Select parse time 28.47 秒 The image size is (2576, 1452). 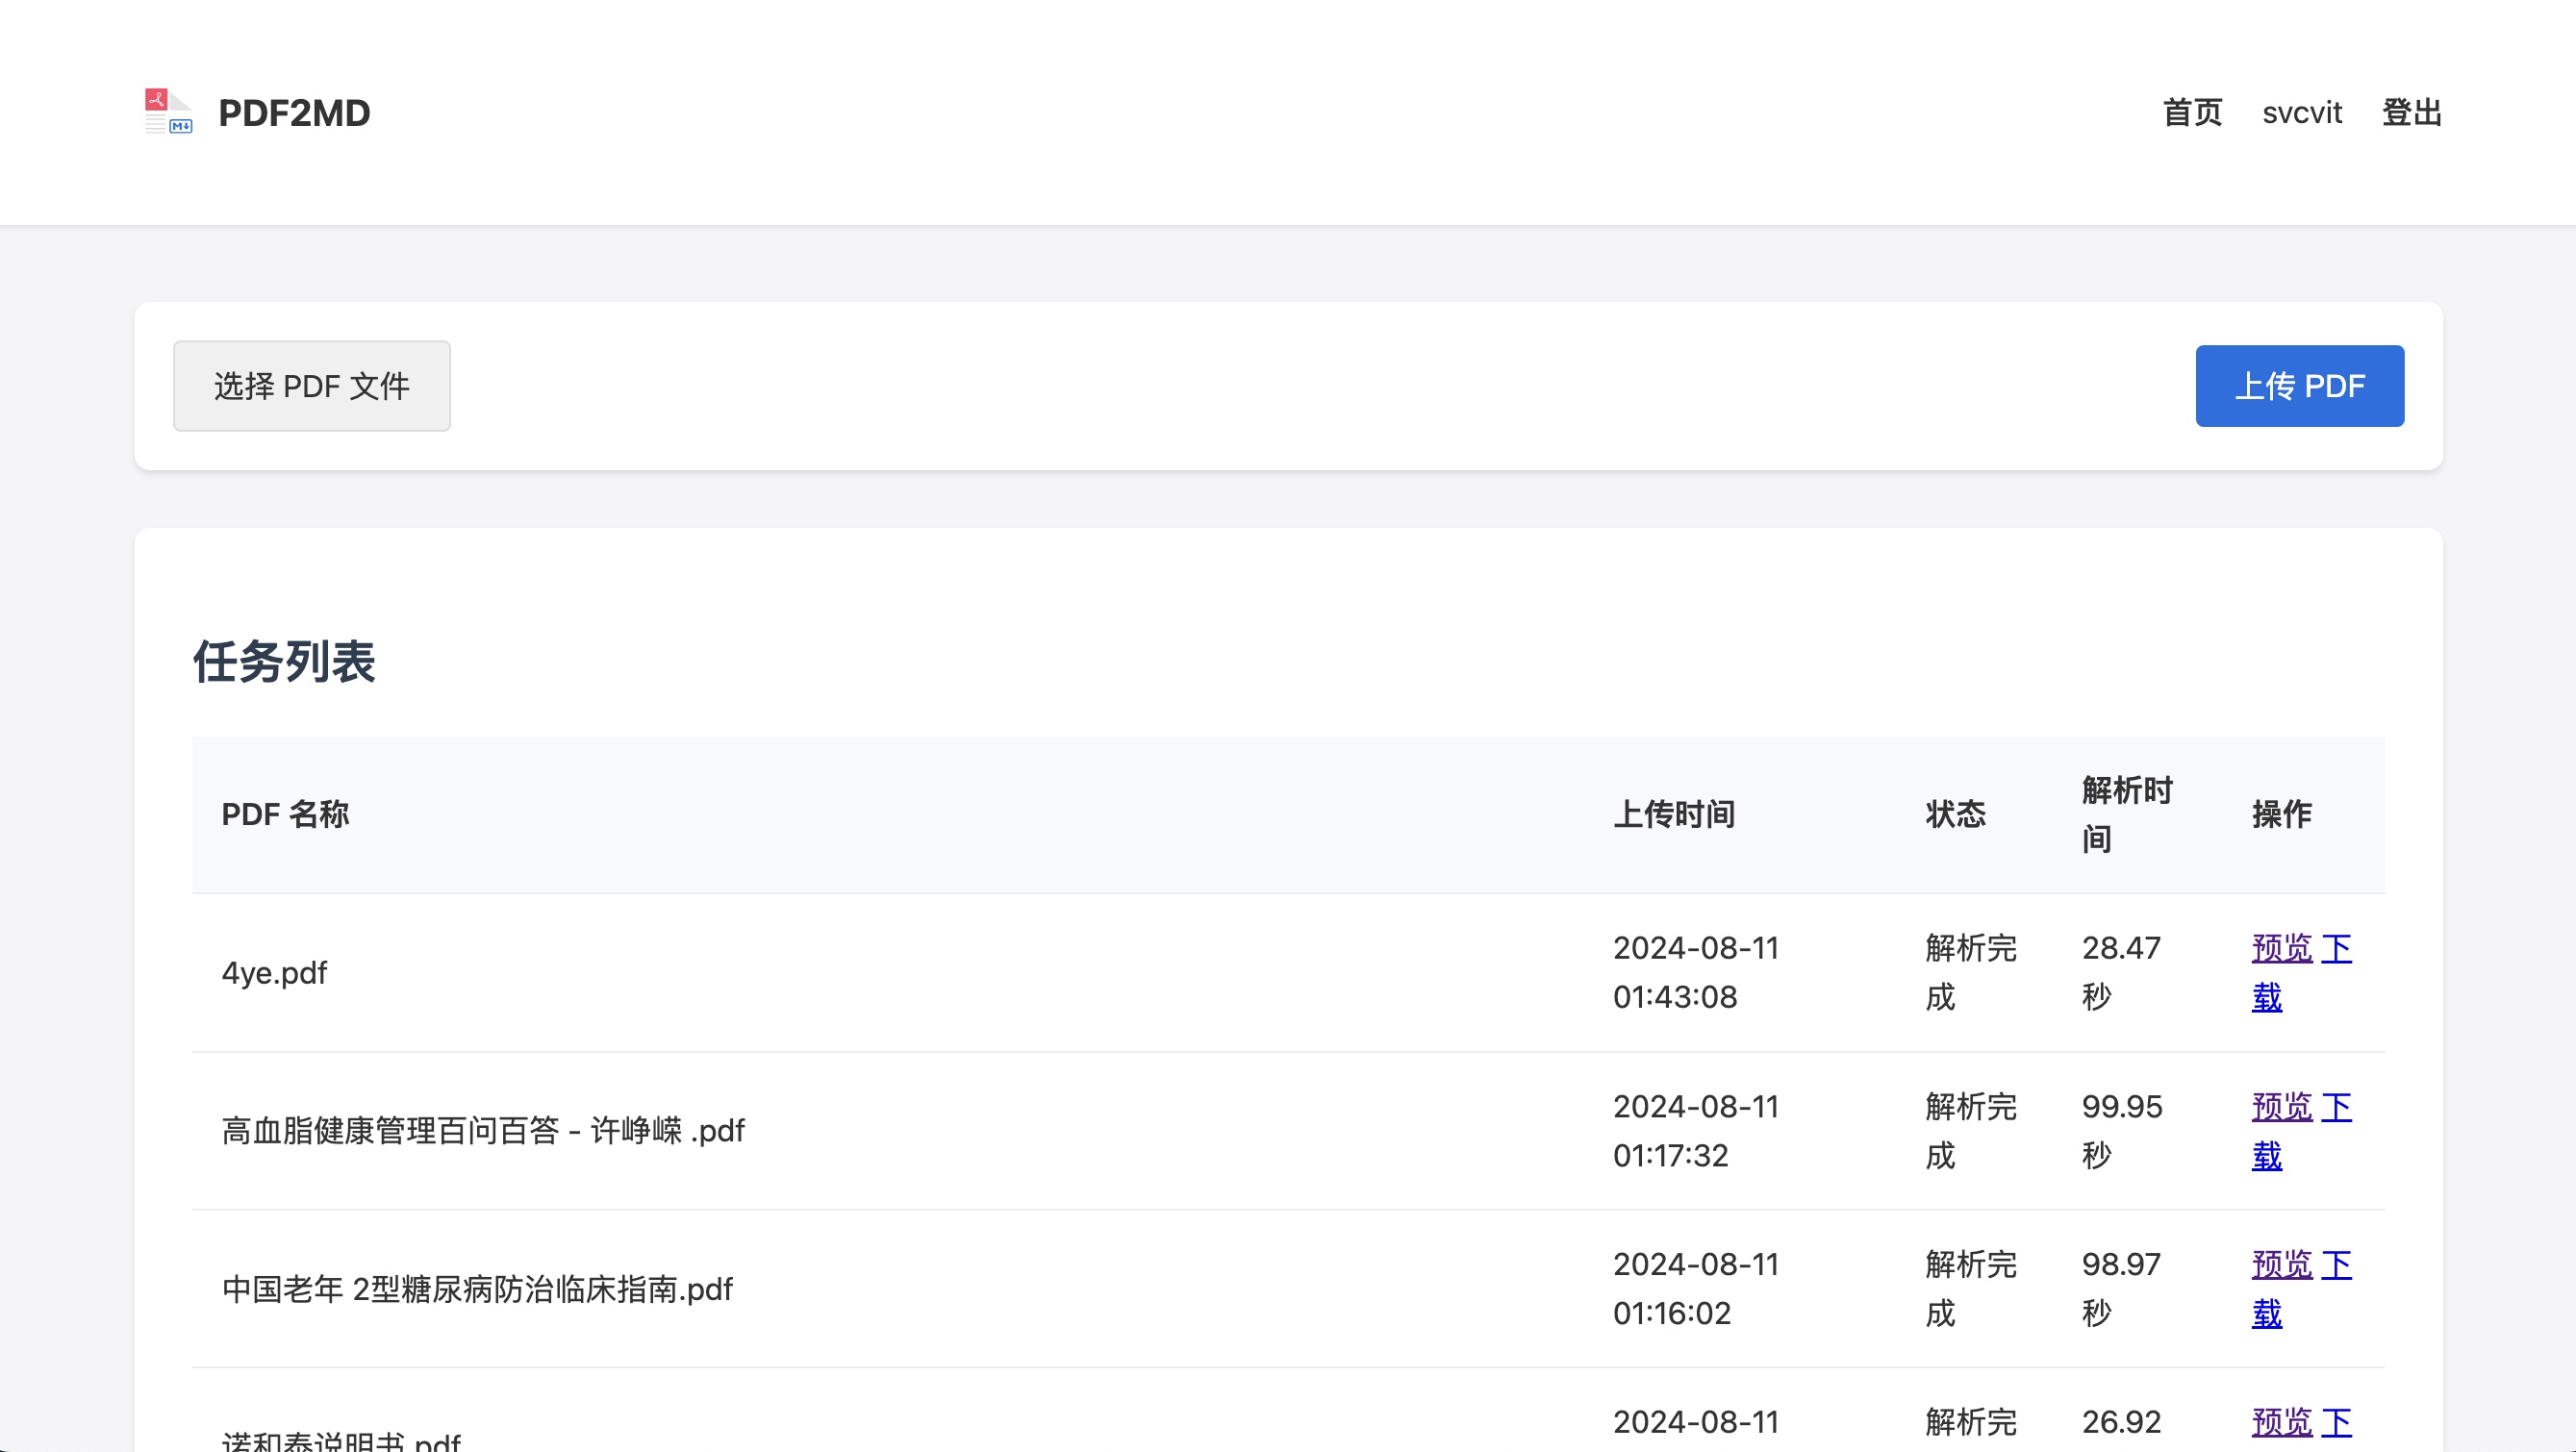point(2122,972)
